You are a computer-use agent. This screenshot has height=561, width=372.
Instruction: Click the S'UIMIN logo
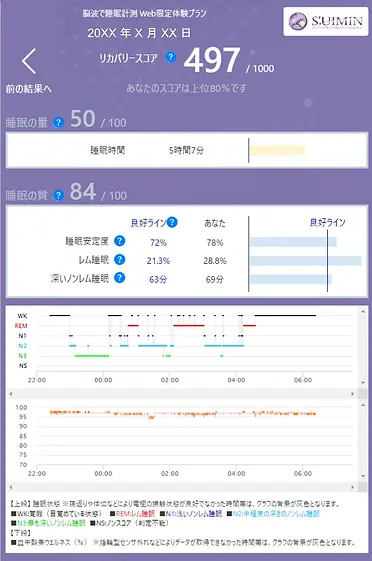pos(326,21)
